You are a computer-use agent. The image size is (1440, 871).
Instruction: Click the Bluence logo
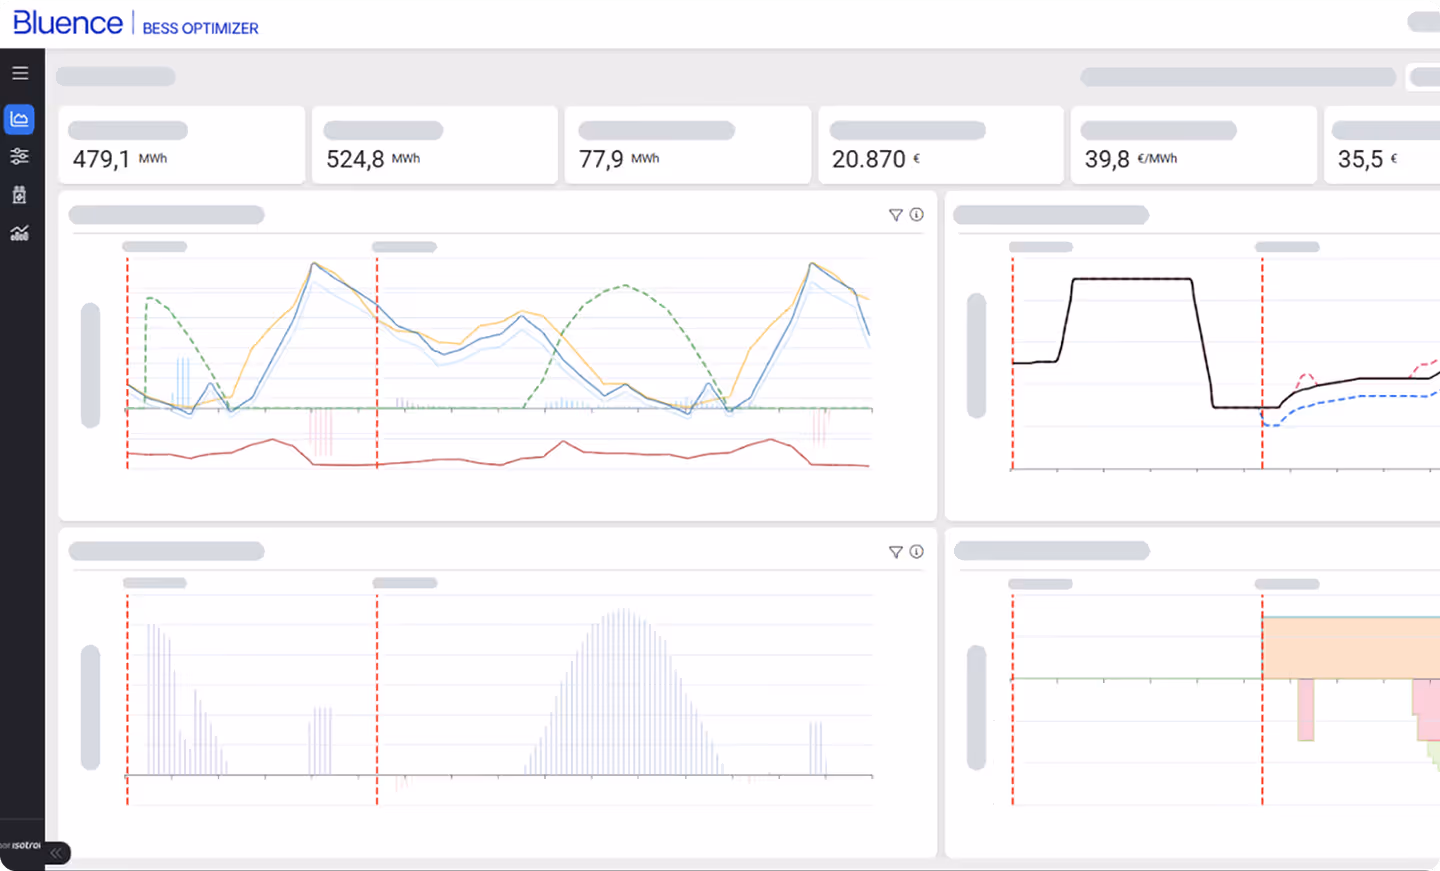pos(66,22)
